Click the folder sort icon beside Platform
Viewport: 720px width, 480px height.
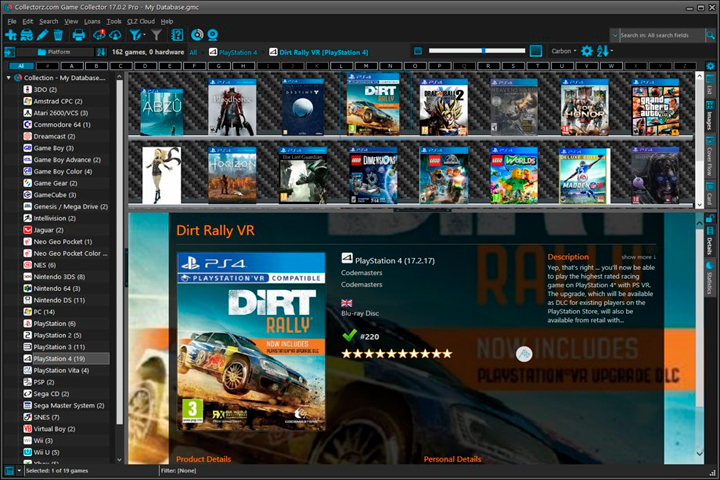[x=101, y=52]
